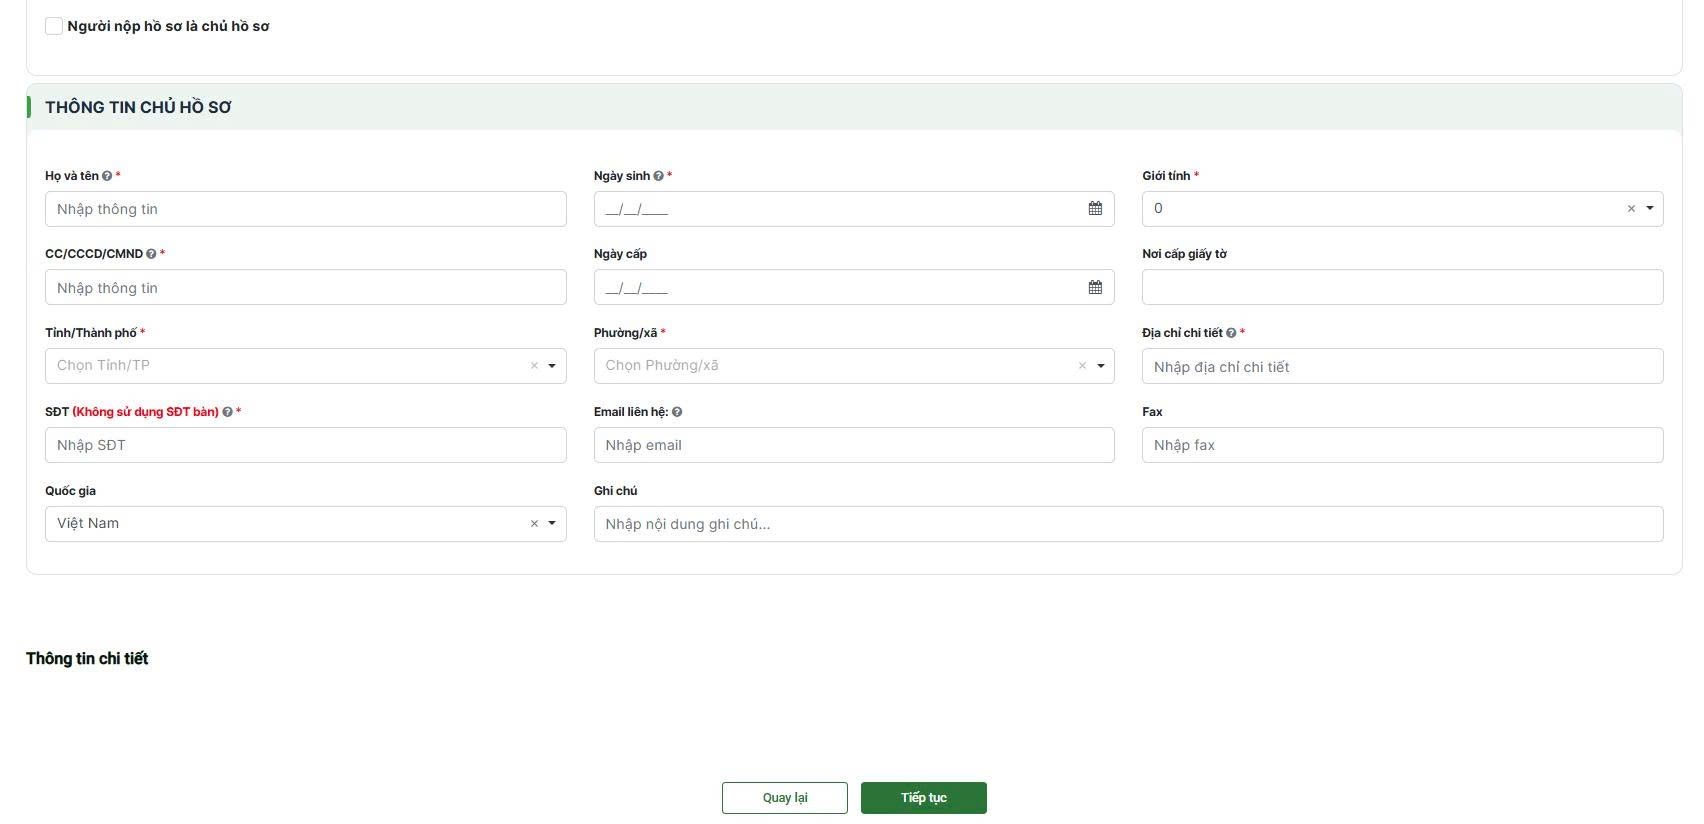The image size is (1704, 824).
Task: Click help icon next to SĐT label
Action: click(227, 412)
